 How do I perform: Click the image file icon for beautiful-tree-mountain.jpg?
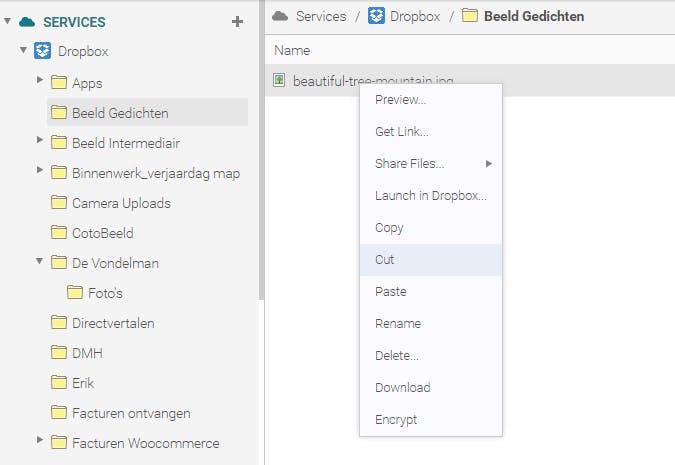pos(280,80)
